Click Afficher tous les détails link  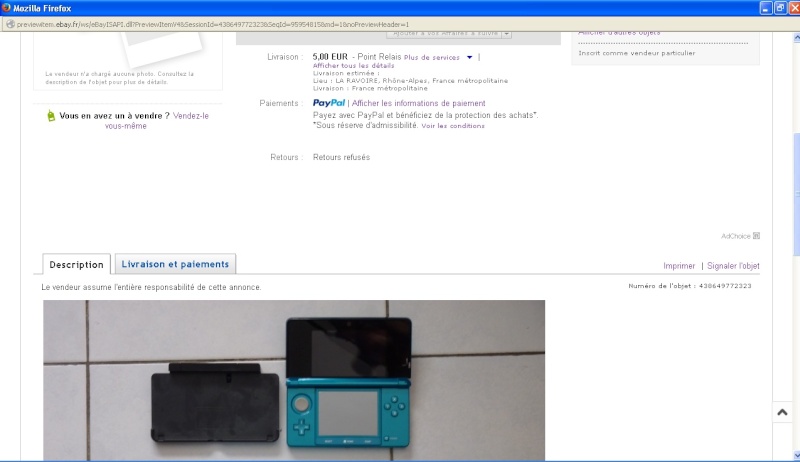click(353, 66)
